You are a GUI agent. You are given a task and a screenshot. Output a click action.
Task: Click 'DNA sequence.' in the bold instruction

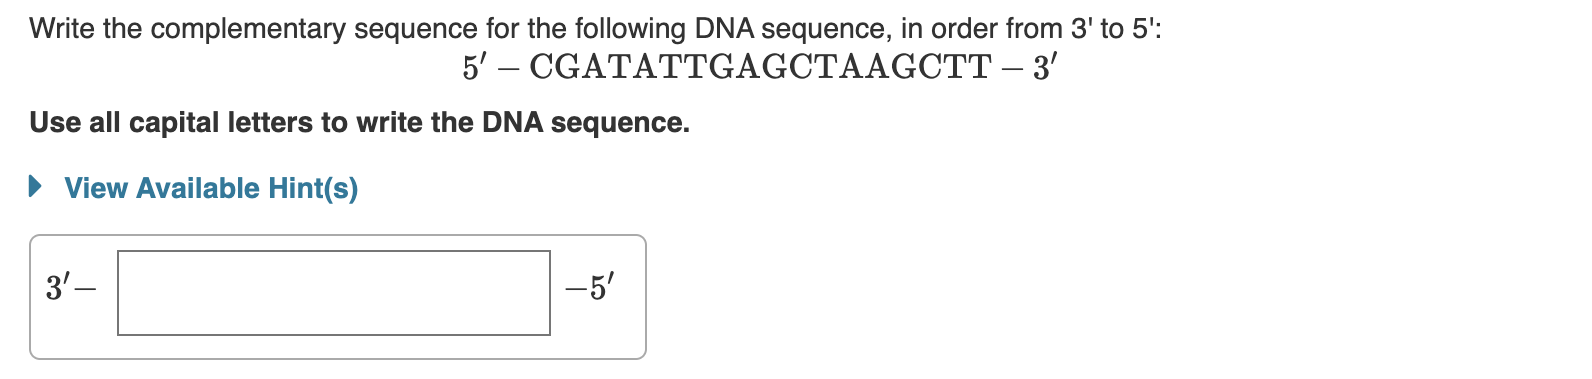click(x=586, y=122)
